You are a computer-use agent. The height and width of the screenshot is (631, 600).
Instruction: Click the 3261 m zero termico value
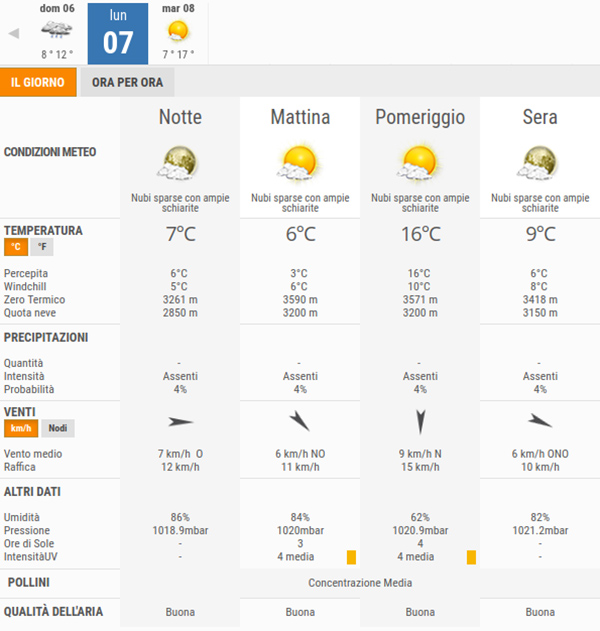(180, 300)
